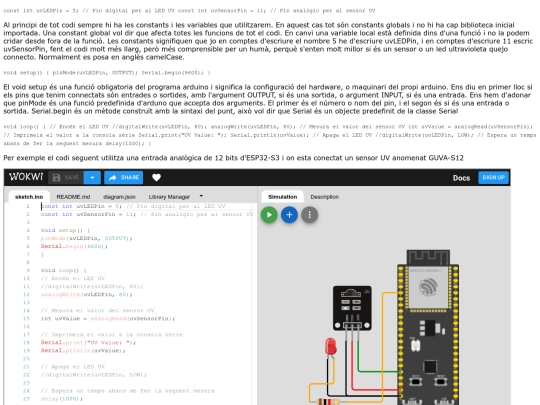540x405 pixels.
Task: Click the 'void loop()' code line
Action: [x=64, y=270]
